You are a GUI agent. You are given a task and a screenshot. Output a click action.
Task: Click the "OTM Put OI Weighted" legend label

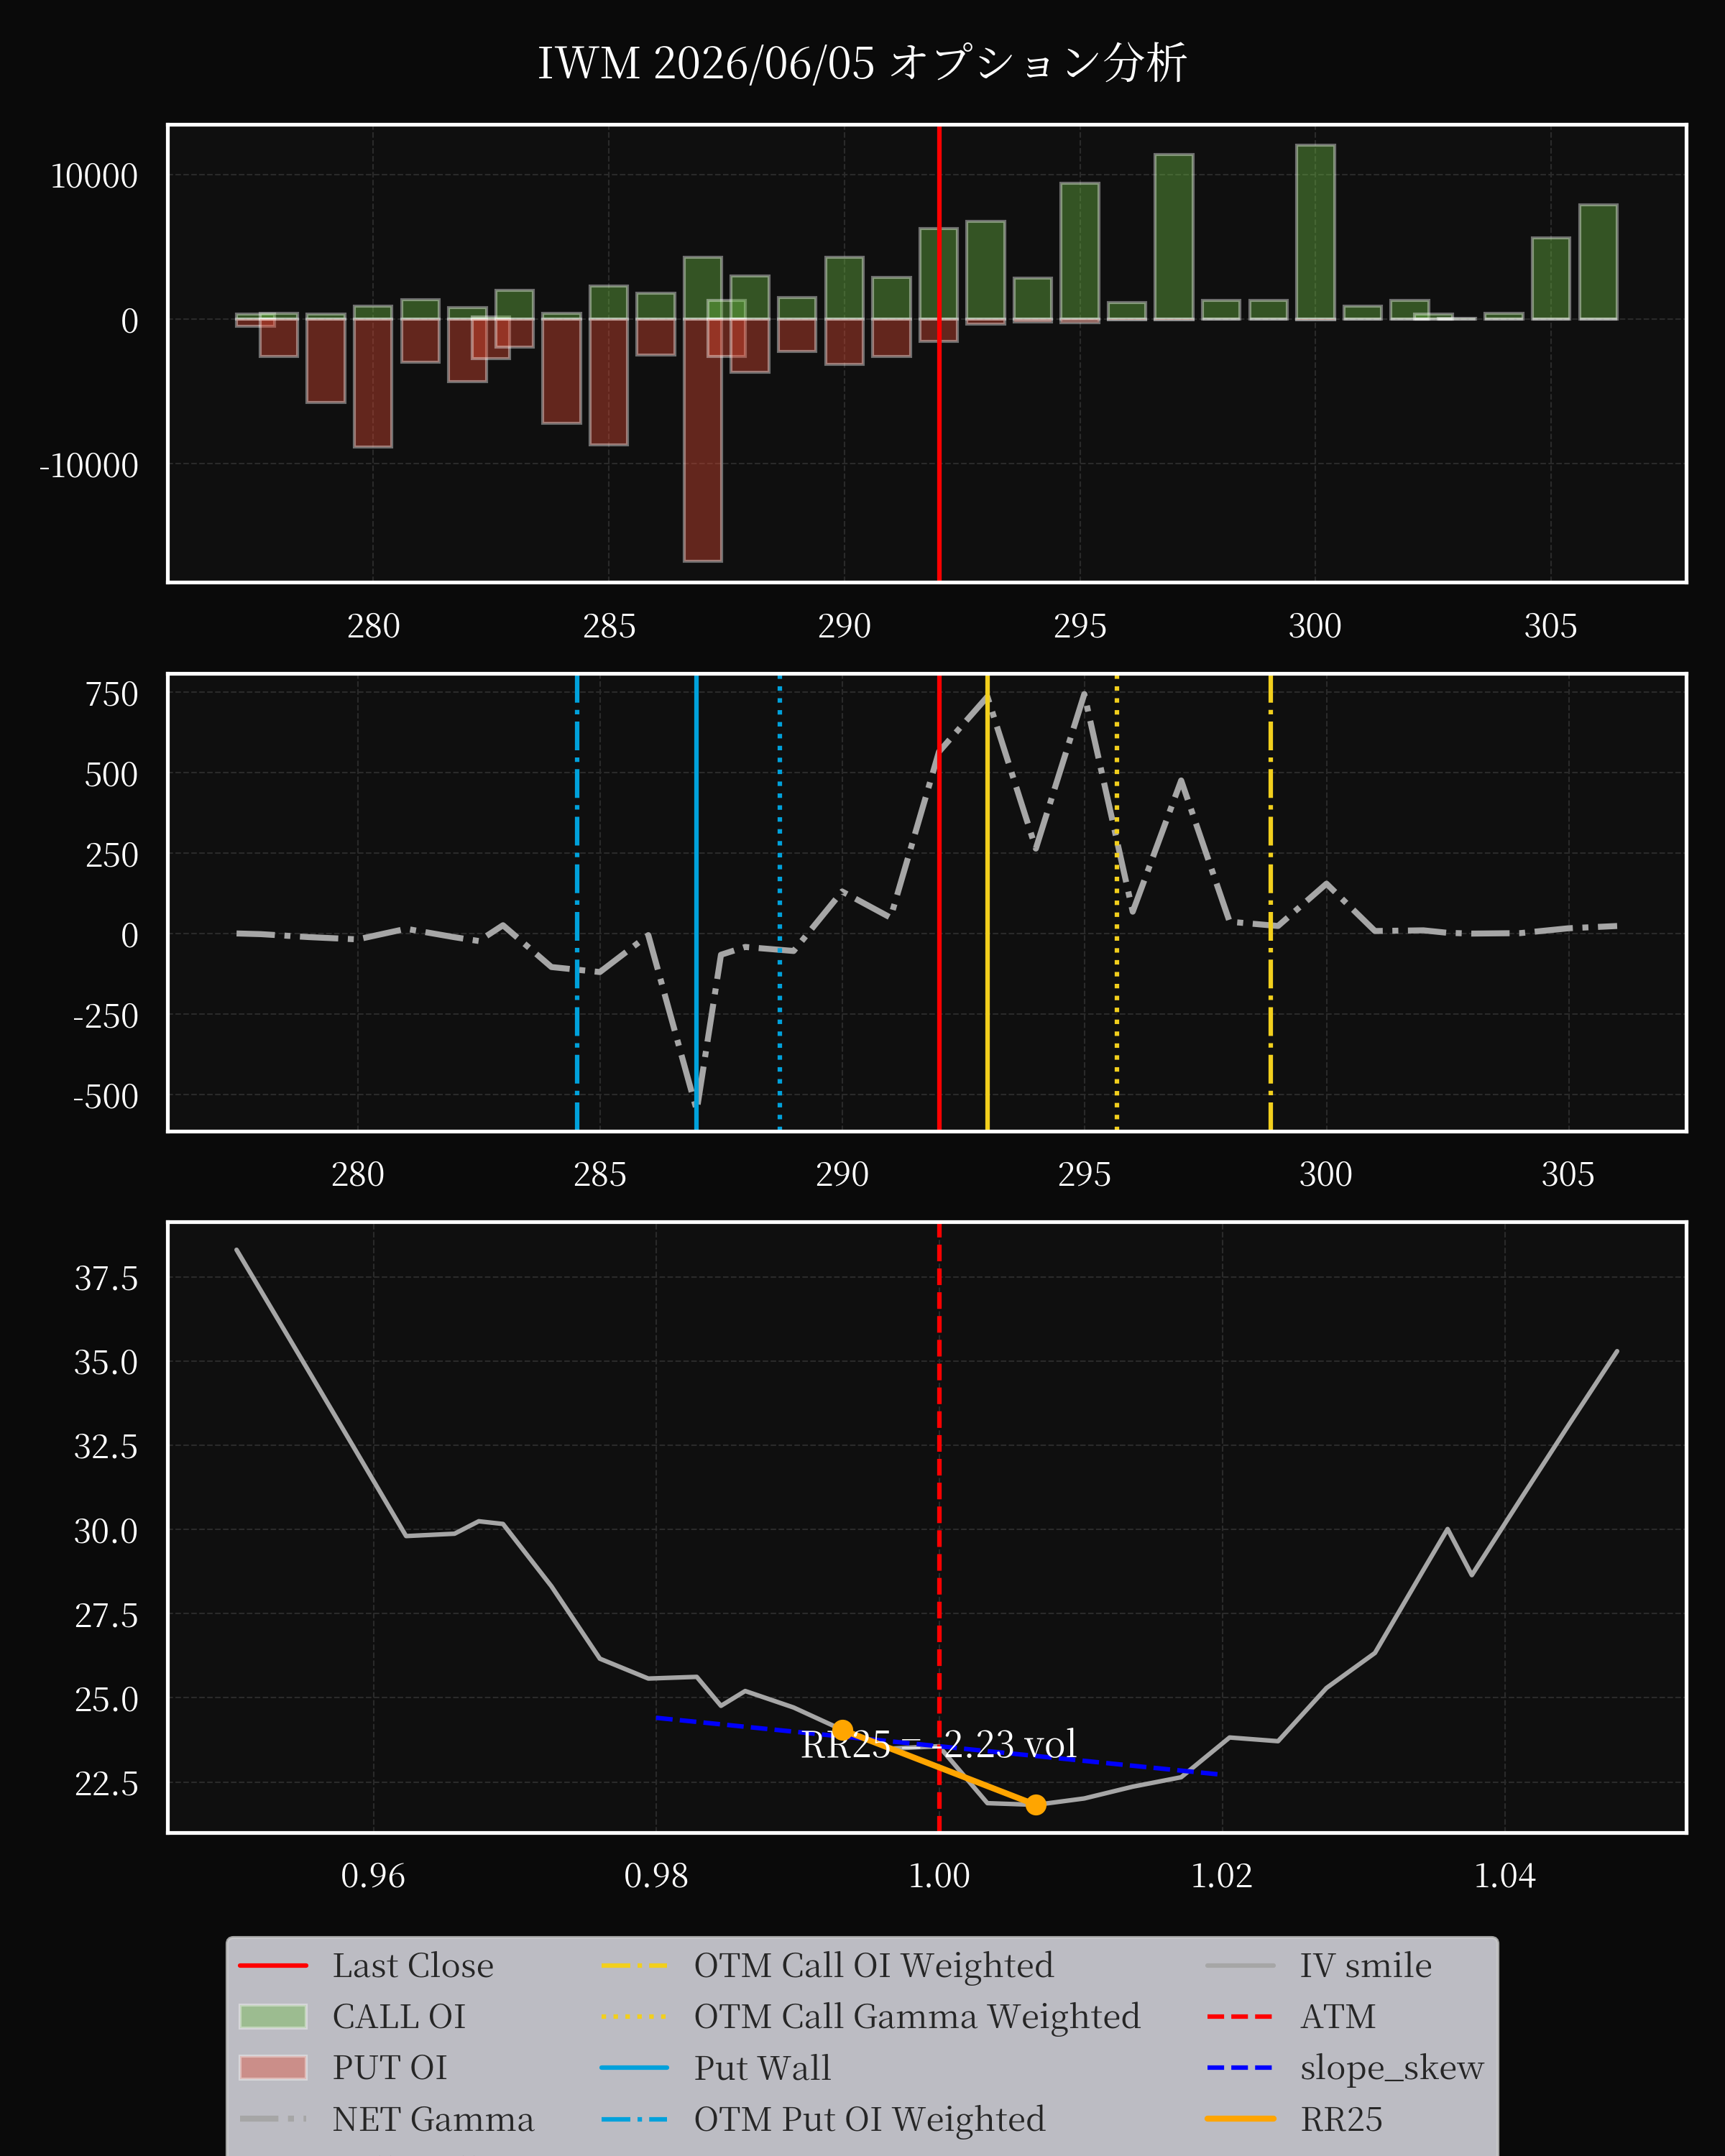click(869, 2119)
